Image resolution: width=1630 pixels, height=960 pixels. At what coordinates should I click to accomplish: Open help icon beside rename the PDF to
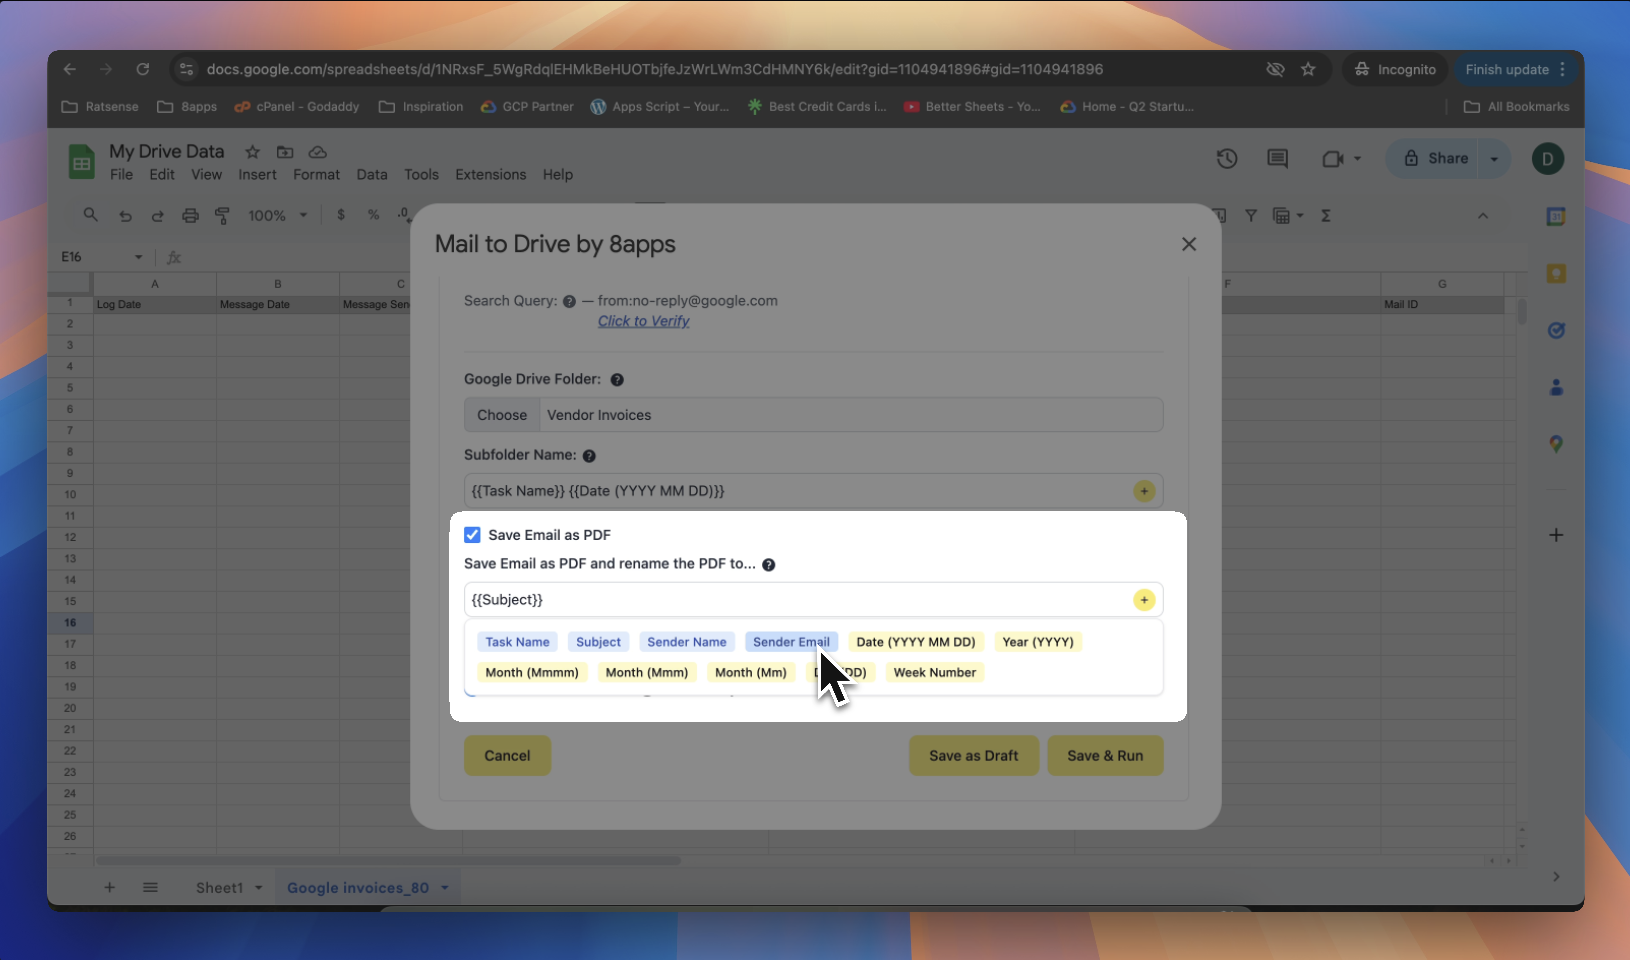(x=768, y=565)
